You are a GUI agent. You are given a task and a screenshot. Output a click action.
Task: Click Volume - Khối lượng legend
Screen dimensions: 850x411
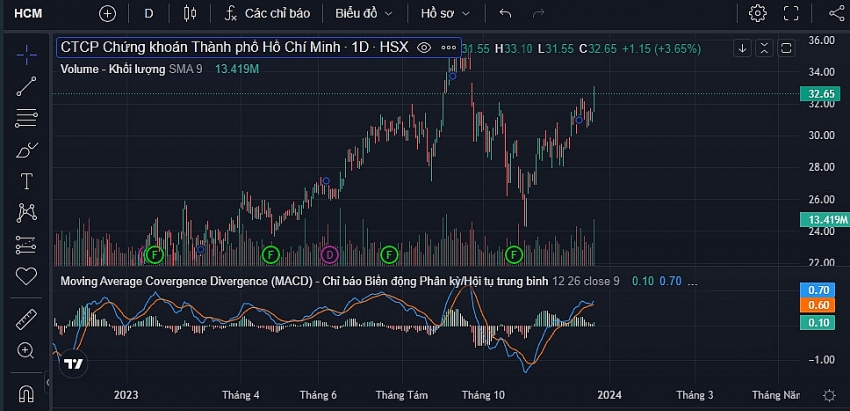tap(113, 69)
